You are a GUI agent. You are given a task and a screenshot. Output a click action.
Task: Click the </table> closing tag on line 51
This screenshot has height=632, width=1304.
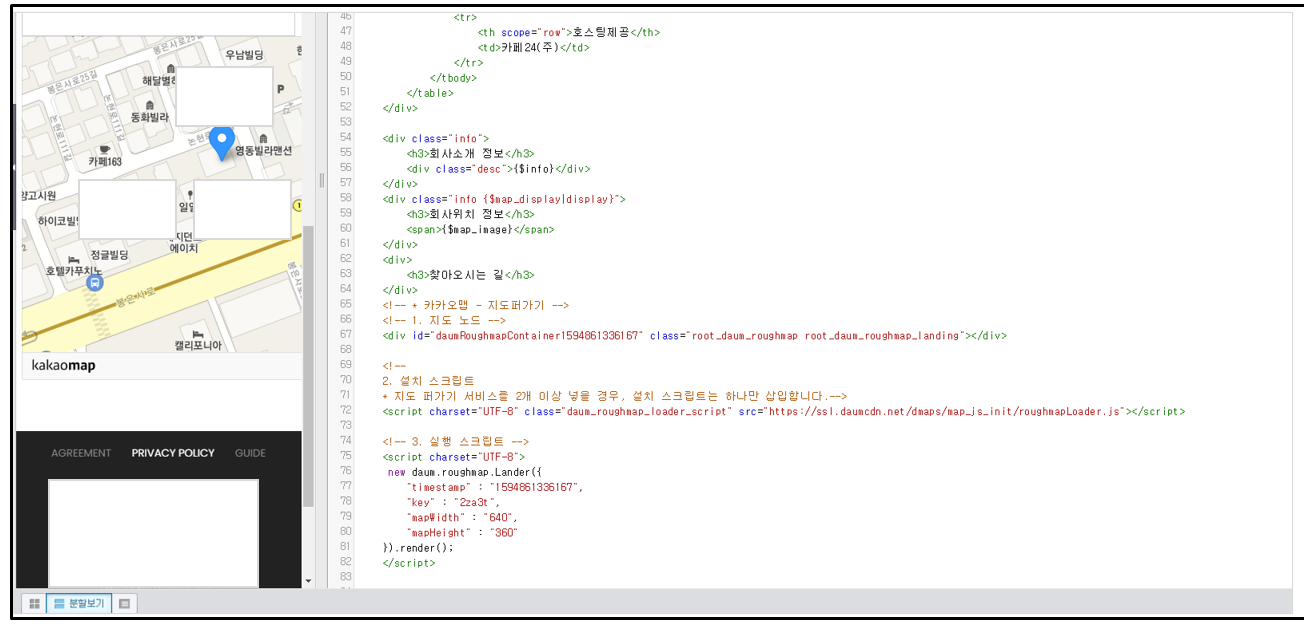pyautogui.click(x=430, y=93)
